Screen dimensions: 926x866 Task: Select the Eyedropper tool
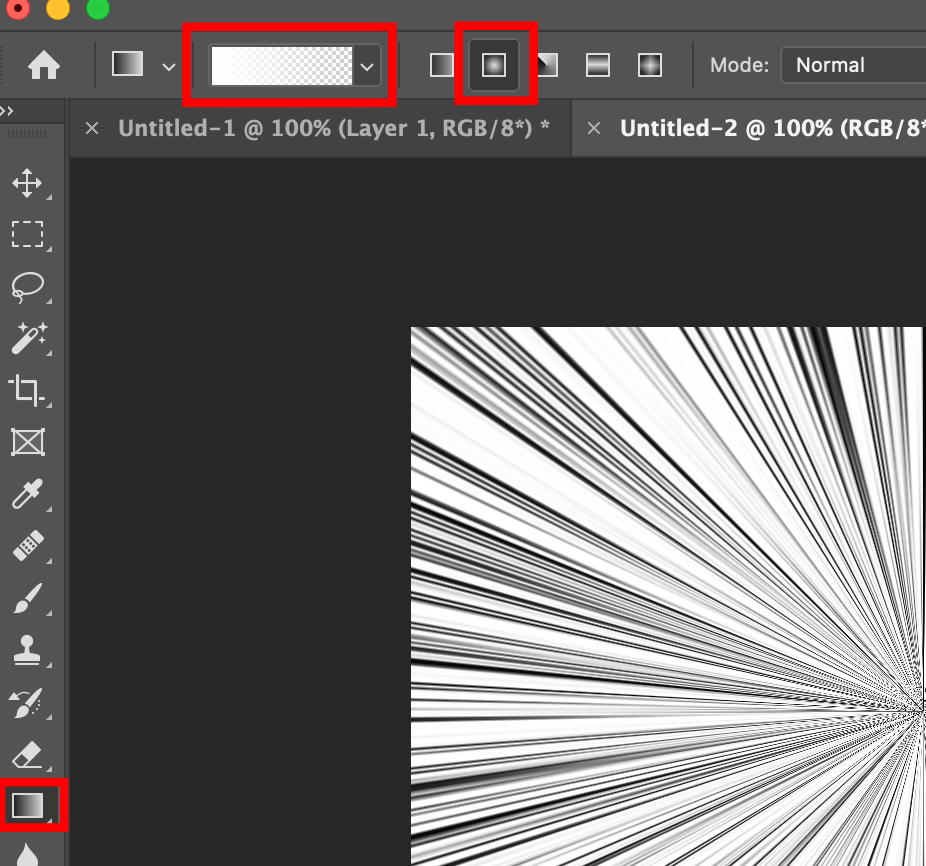click(x=27, y=494)
